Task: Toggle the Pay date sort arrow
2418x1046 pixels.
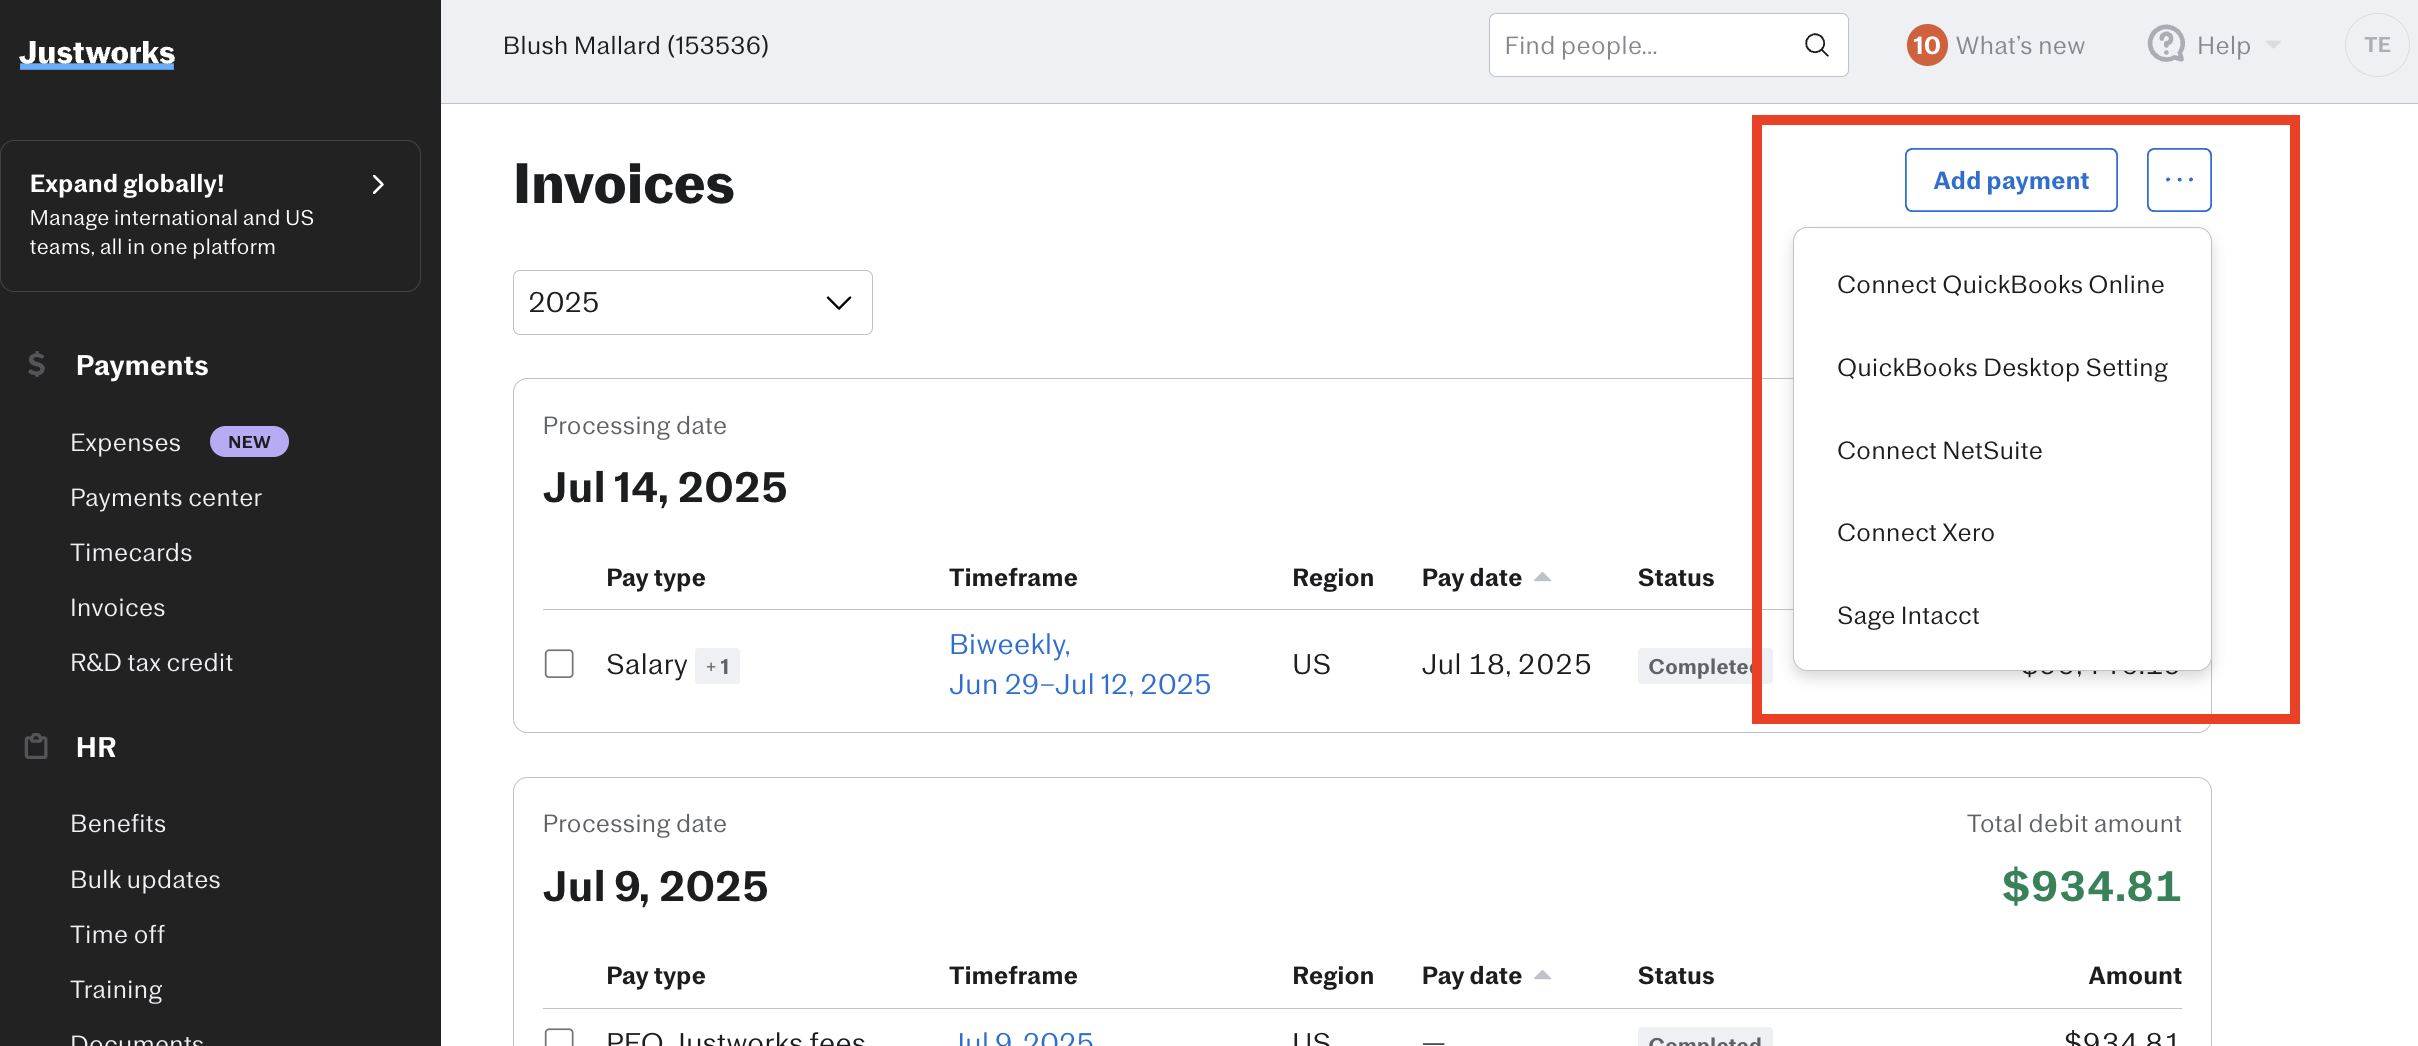Action: (1541, 576)
